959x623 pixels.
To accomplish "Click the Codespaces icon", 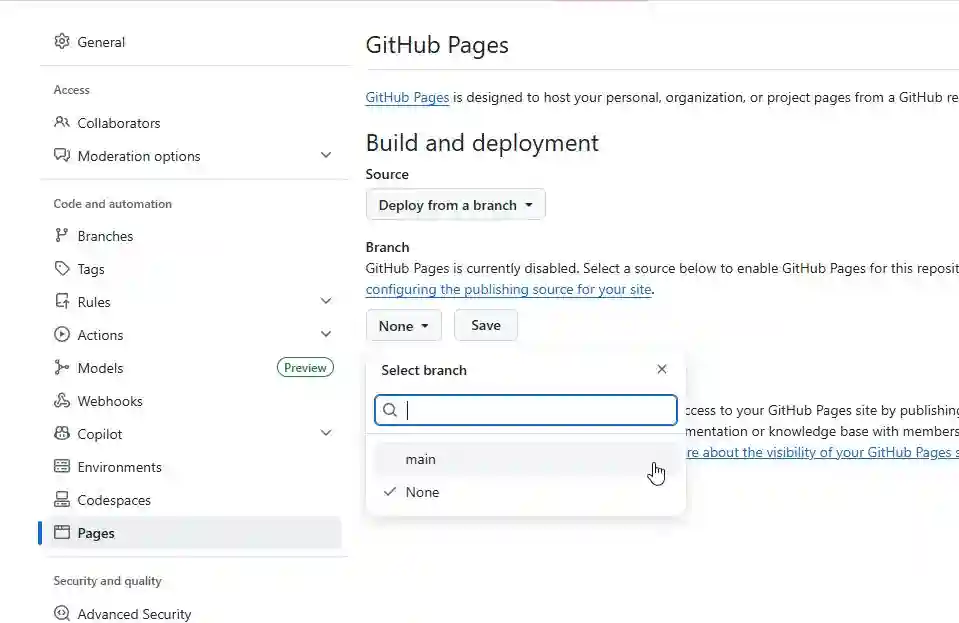I will coord(62,500).
